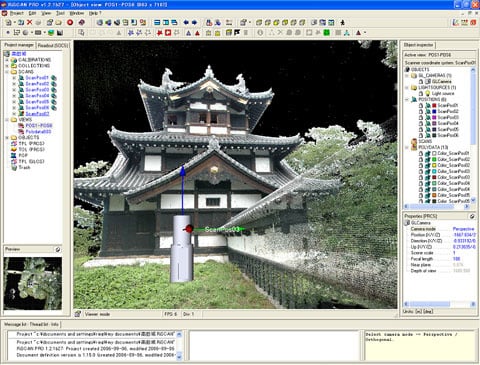Collapse the SCANS folder node

[x=7, y=72]
